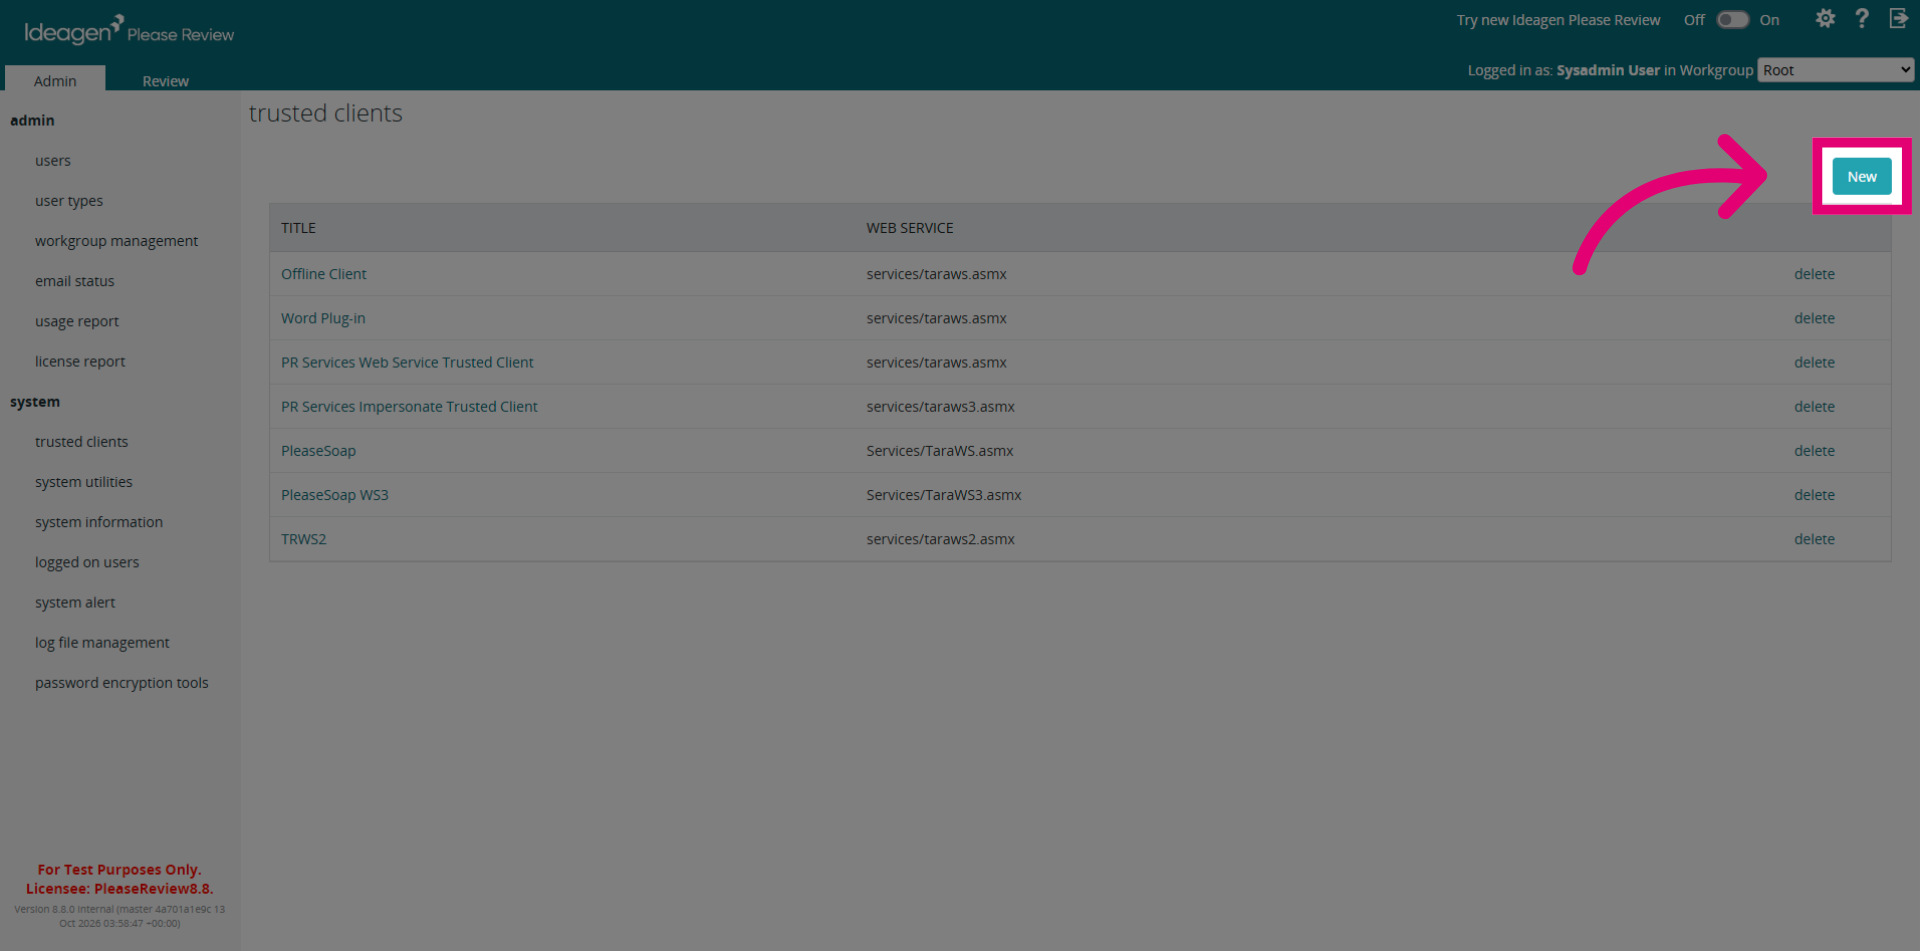Click the New trusted client button

[x=1861, y=176]
